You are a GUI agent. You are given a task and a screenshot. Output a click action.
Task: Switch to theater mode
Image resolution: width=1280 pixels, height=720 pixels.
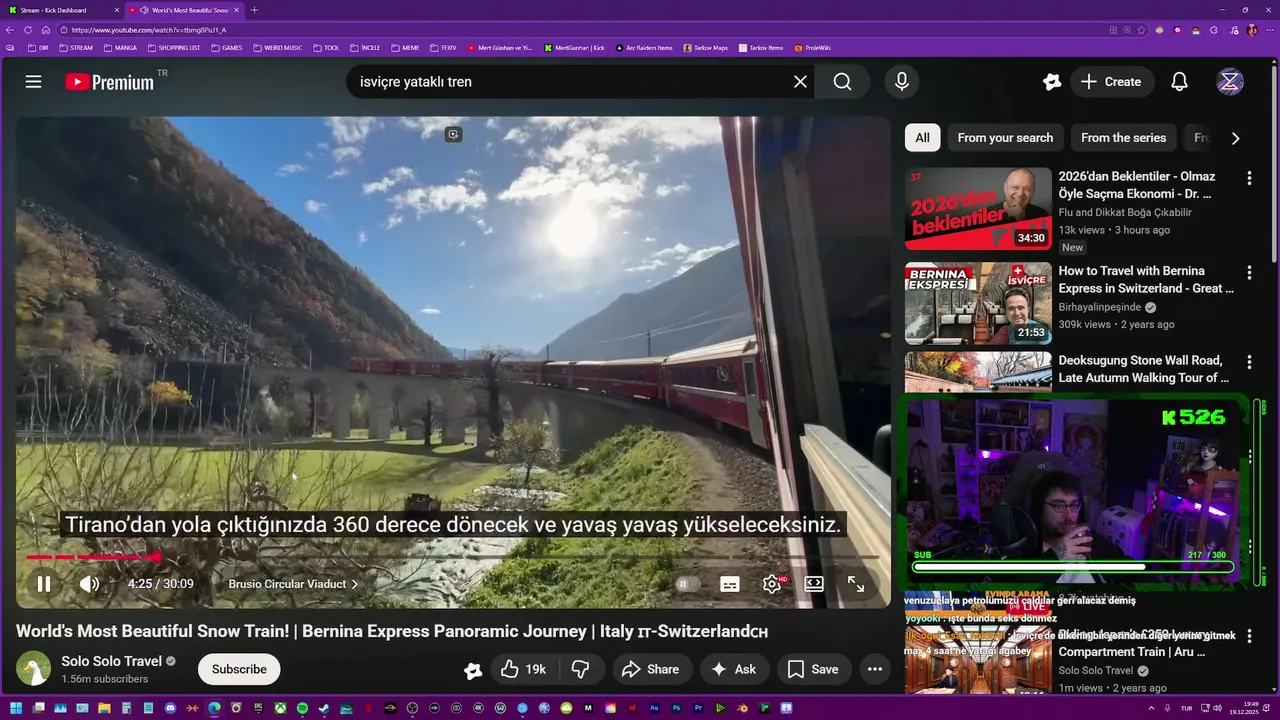tap(814, 584)
